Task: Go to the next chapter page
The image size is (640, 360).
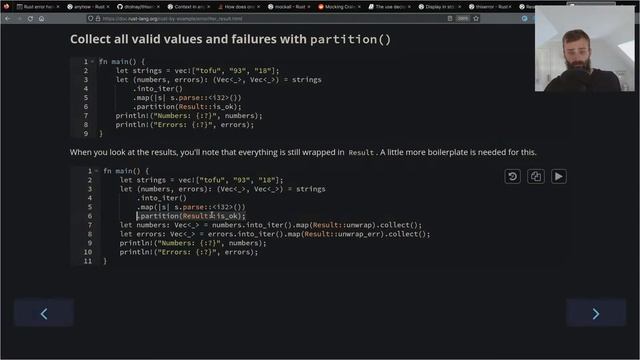Action: pyautogui.click(x=596, y=313)
